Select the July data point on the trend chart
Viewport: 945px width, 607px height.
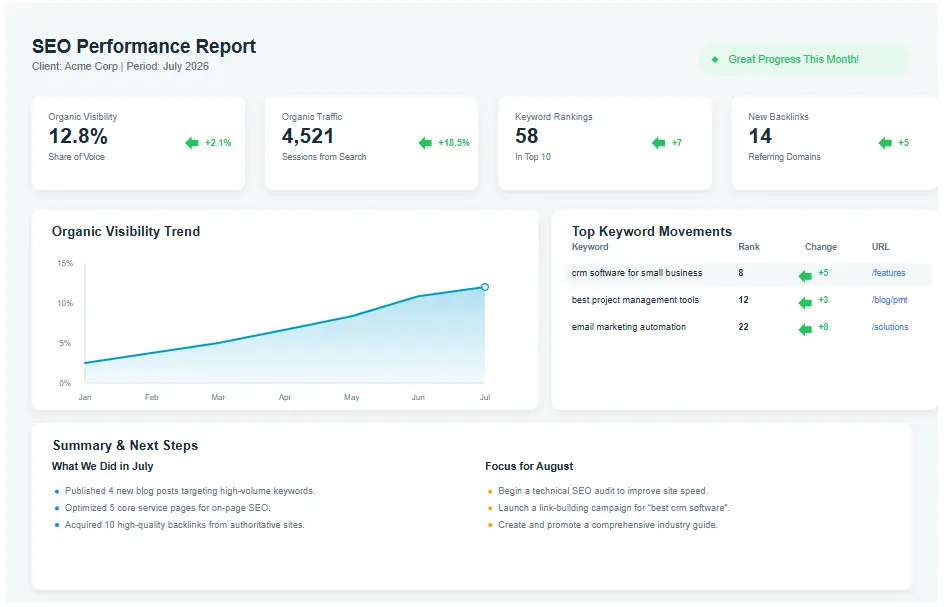coord(484,286)
